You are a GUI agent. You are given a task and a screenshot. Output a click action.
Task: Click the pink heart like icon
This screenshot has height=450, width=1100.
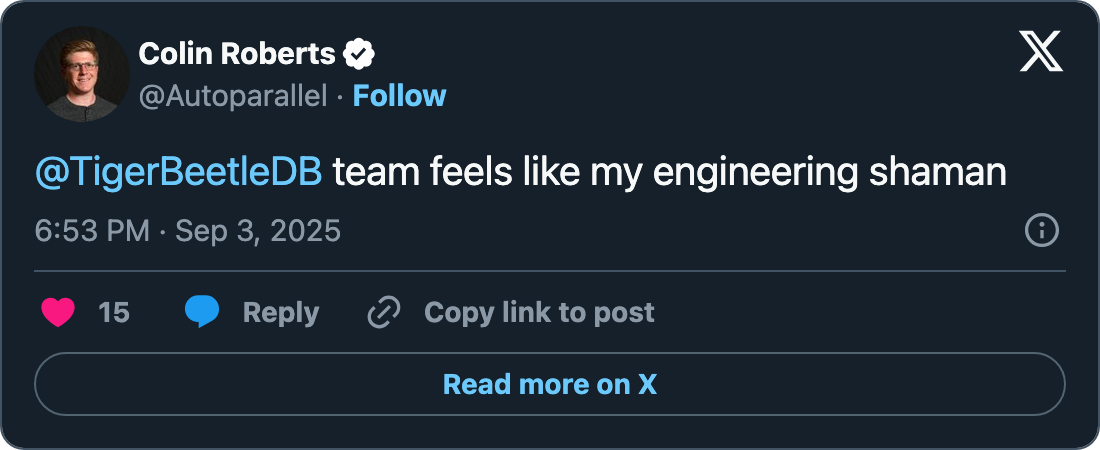[x=59, y=313]
